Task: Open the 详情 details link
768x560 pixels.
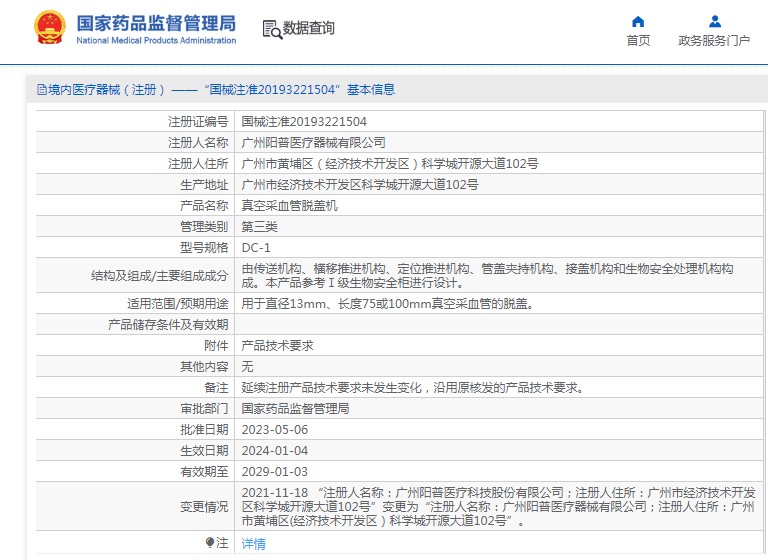Action: pos(254,543)
